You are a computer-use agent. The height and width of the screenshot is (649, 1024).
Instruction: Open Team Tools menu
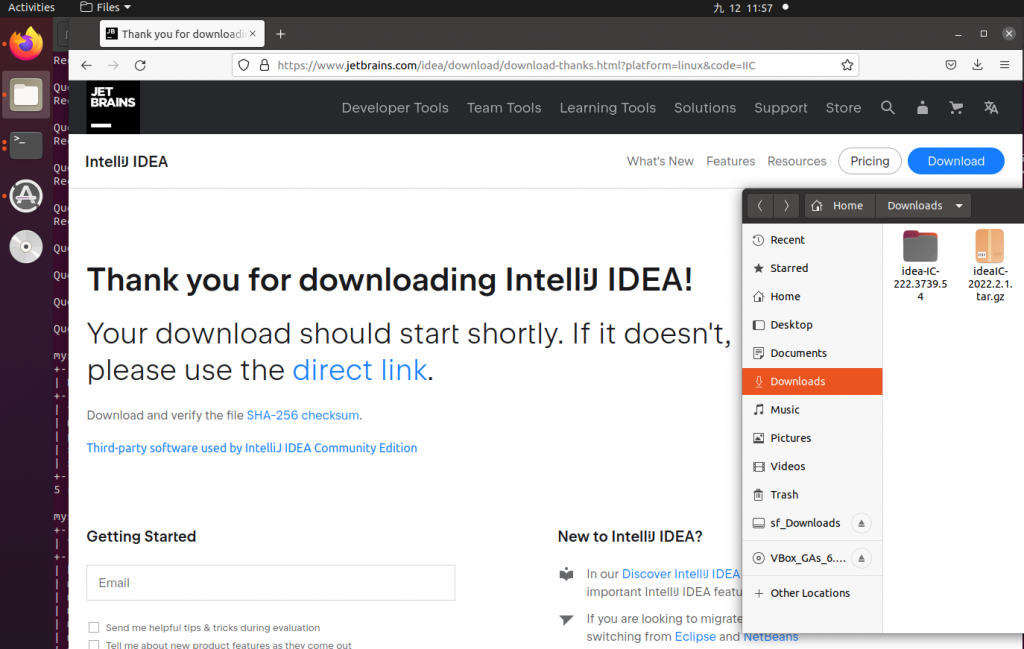(x=504, y=108)
